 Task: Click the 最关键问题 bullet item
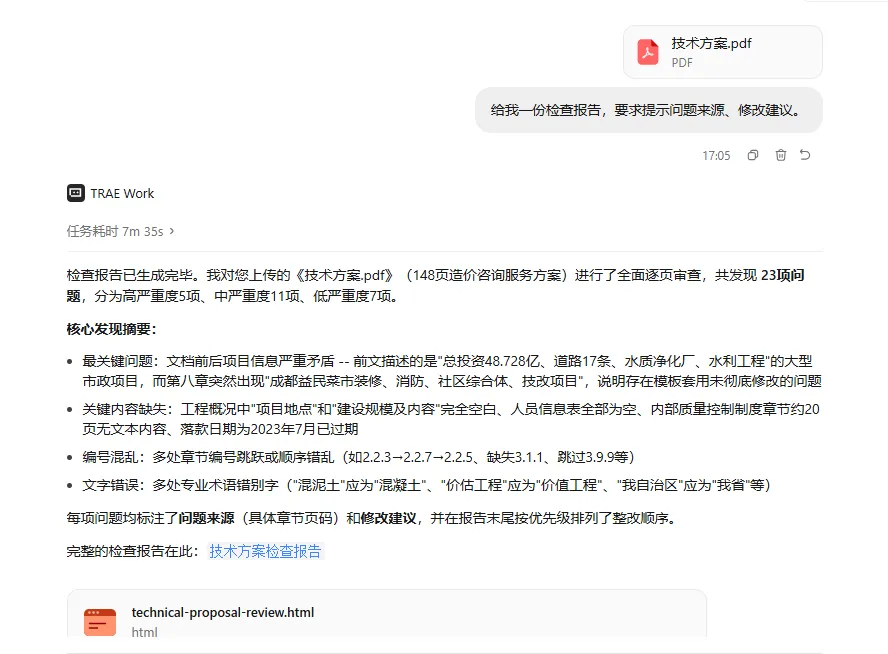pos(452,371)
